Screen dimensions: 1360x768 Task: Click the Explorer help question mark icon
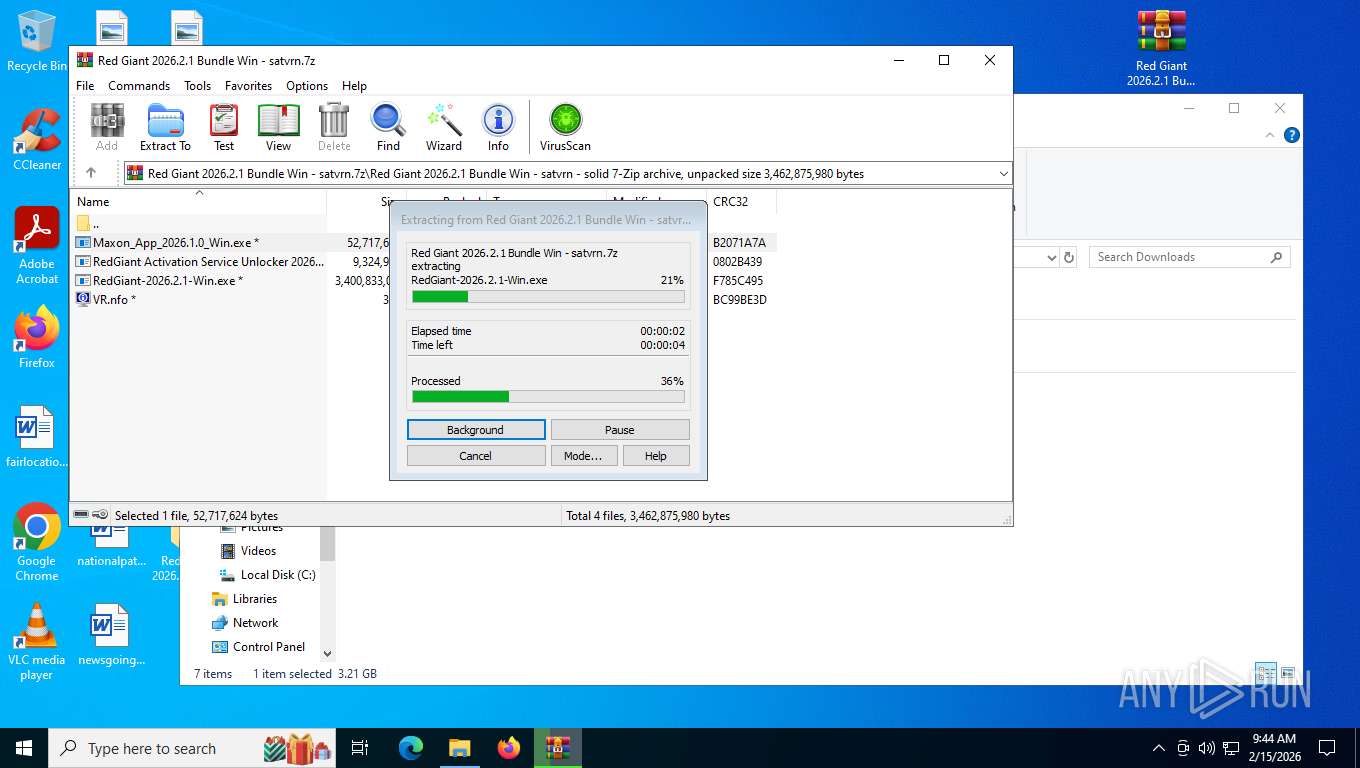coord(1292,135)
